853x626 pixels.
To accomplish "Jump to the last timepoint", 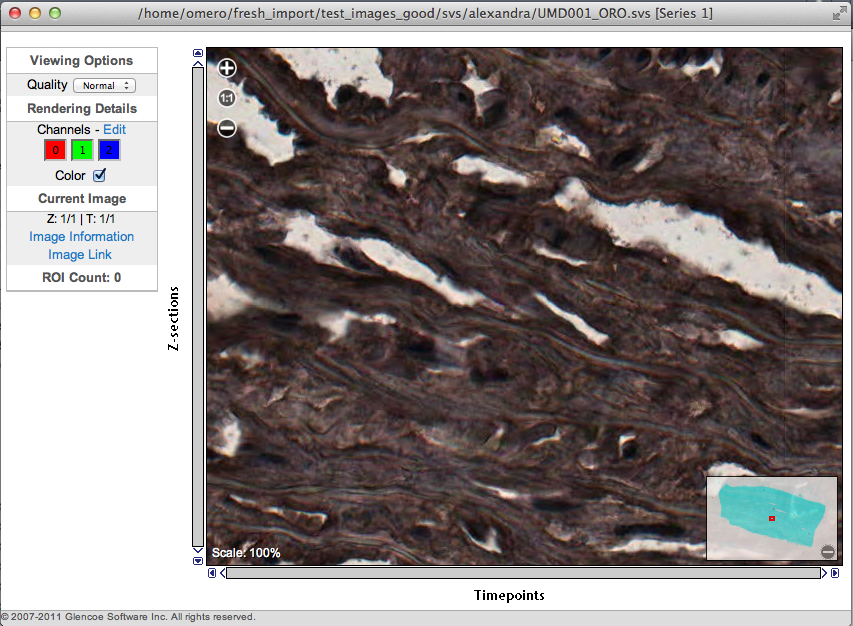I will pos(835,573).
